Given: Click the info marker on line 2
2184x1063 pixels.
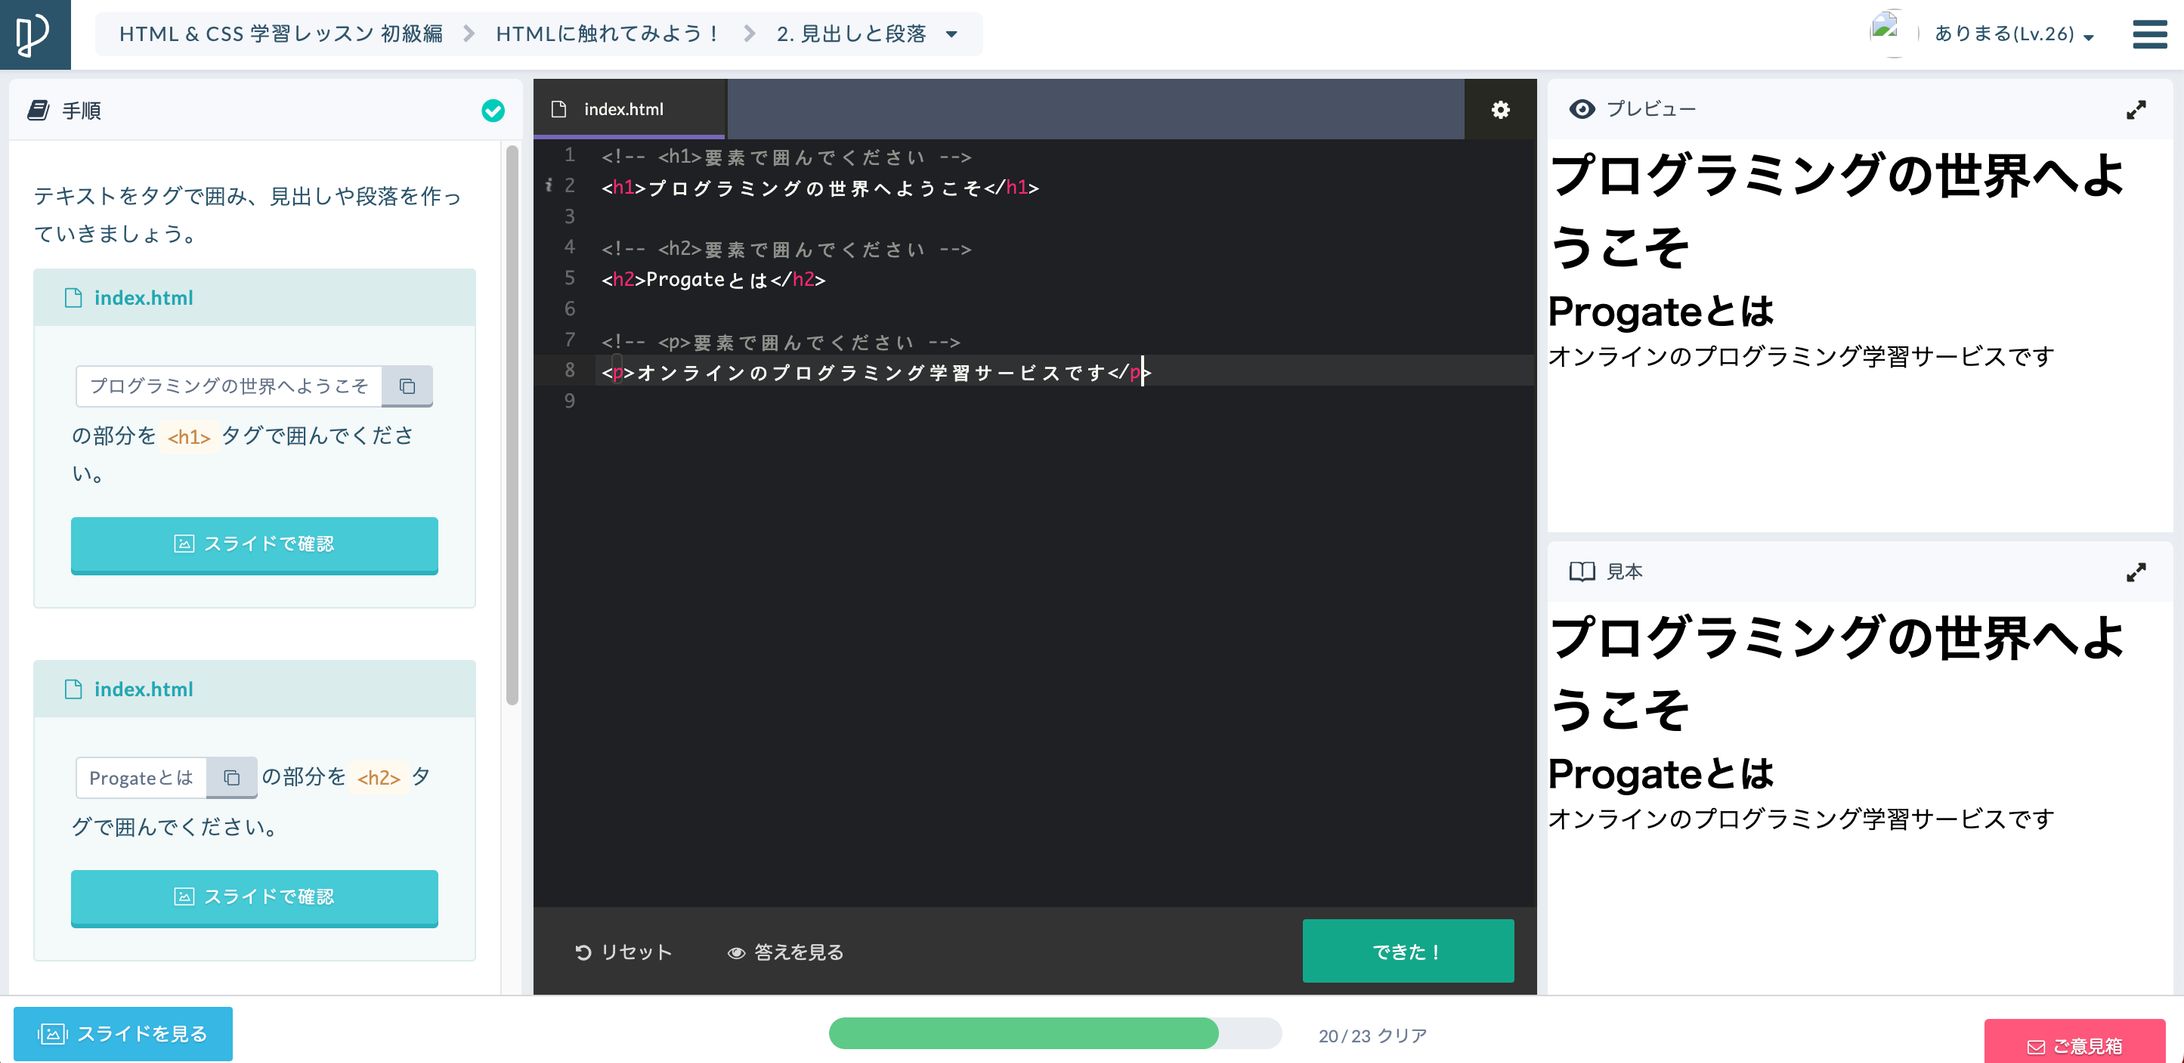Looking at the screenshot, I should tap(548, 185).
